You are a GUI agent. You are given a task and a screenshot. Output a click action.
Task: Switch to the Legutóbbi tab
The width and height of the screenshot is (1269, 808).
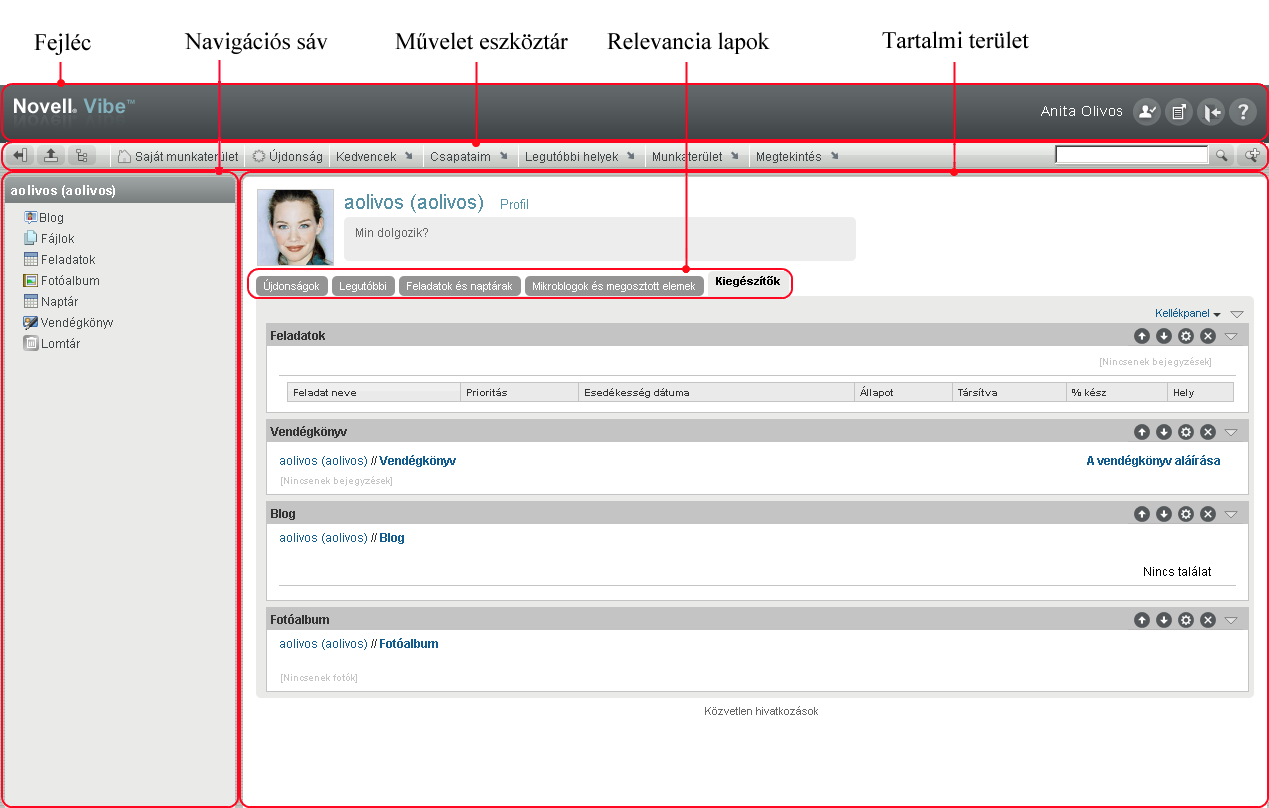tap(363, 286)
